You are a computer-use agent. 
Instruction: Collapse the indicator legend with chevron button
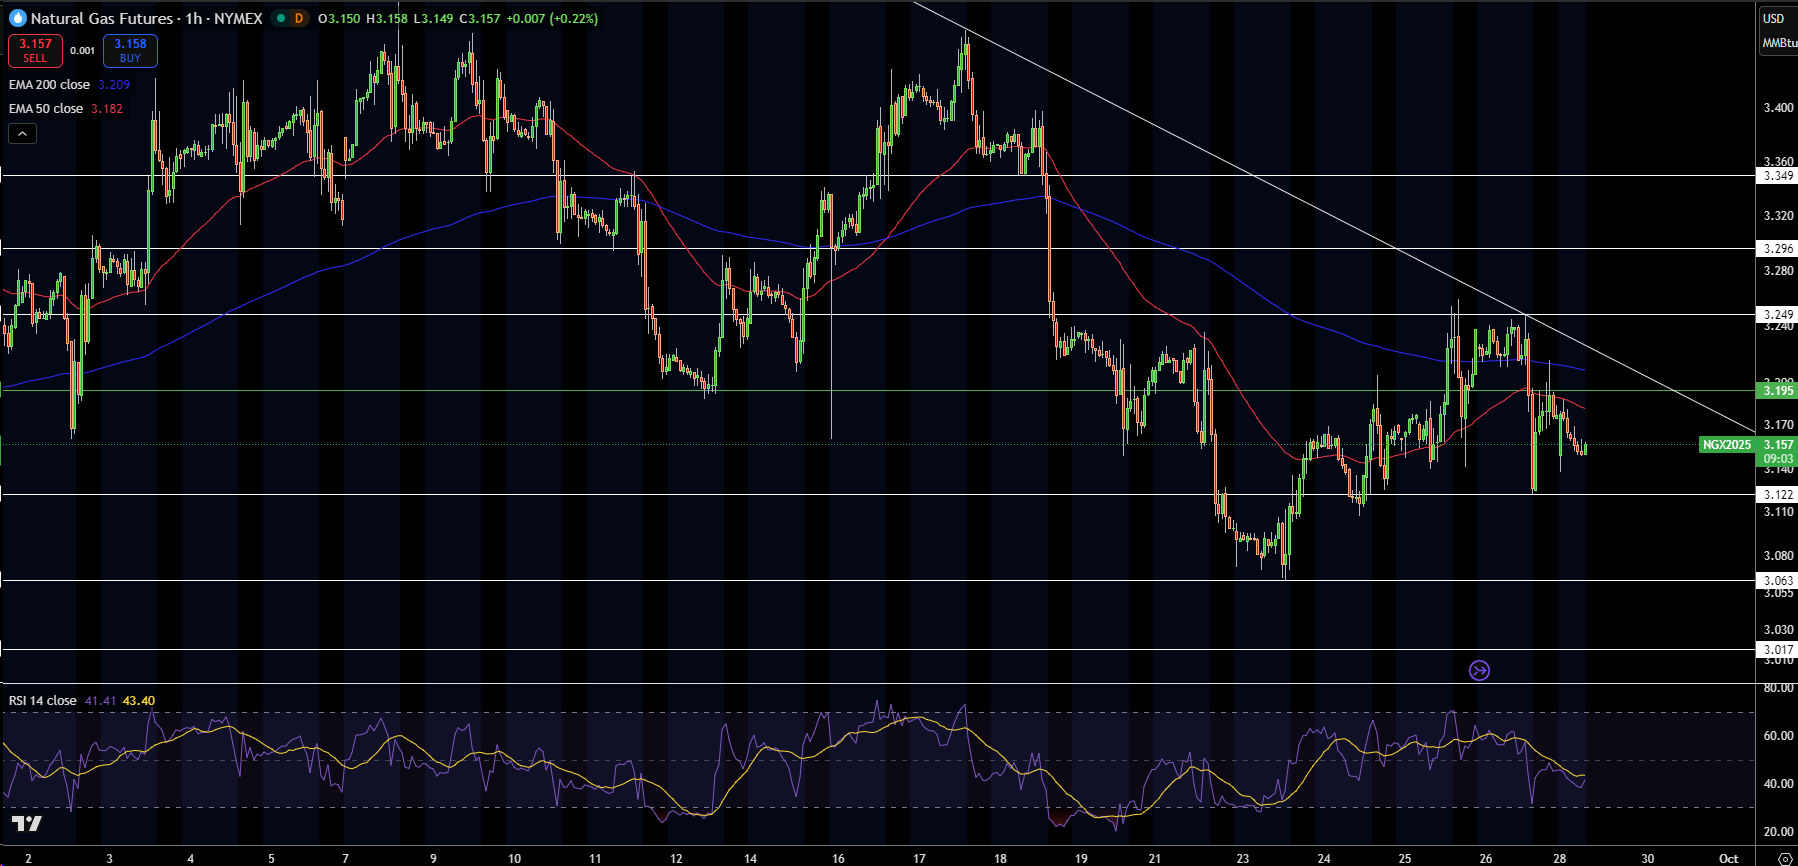22,133
